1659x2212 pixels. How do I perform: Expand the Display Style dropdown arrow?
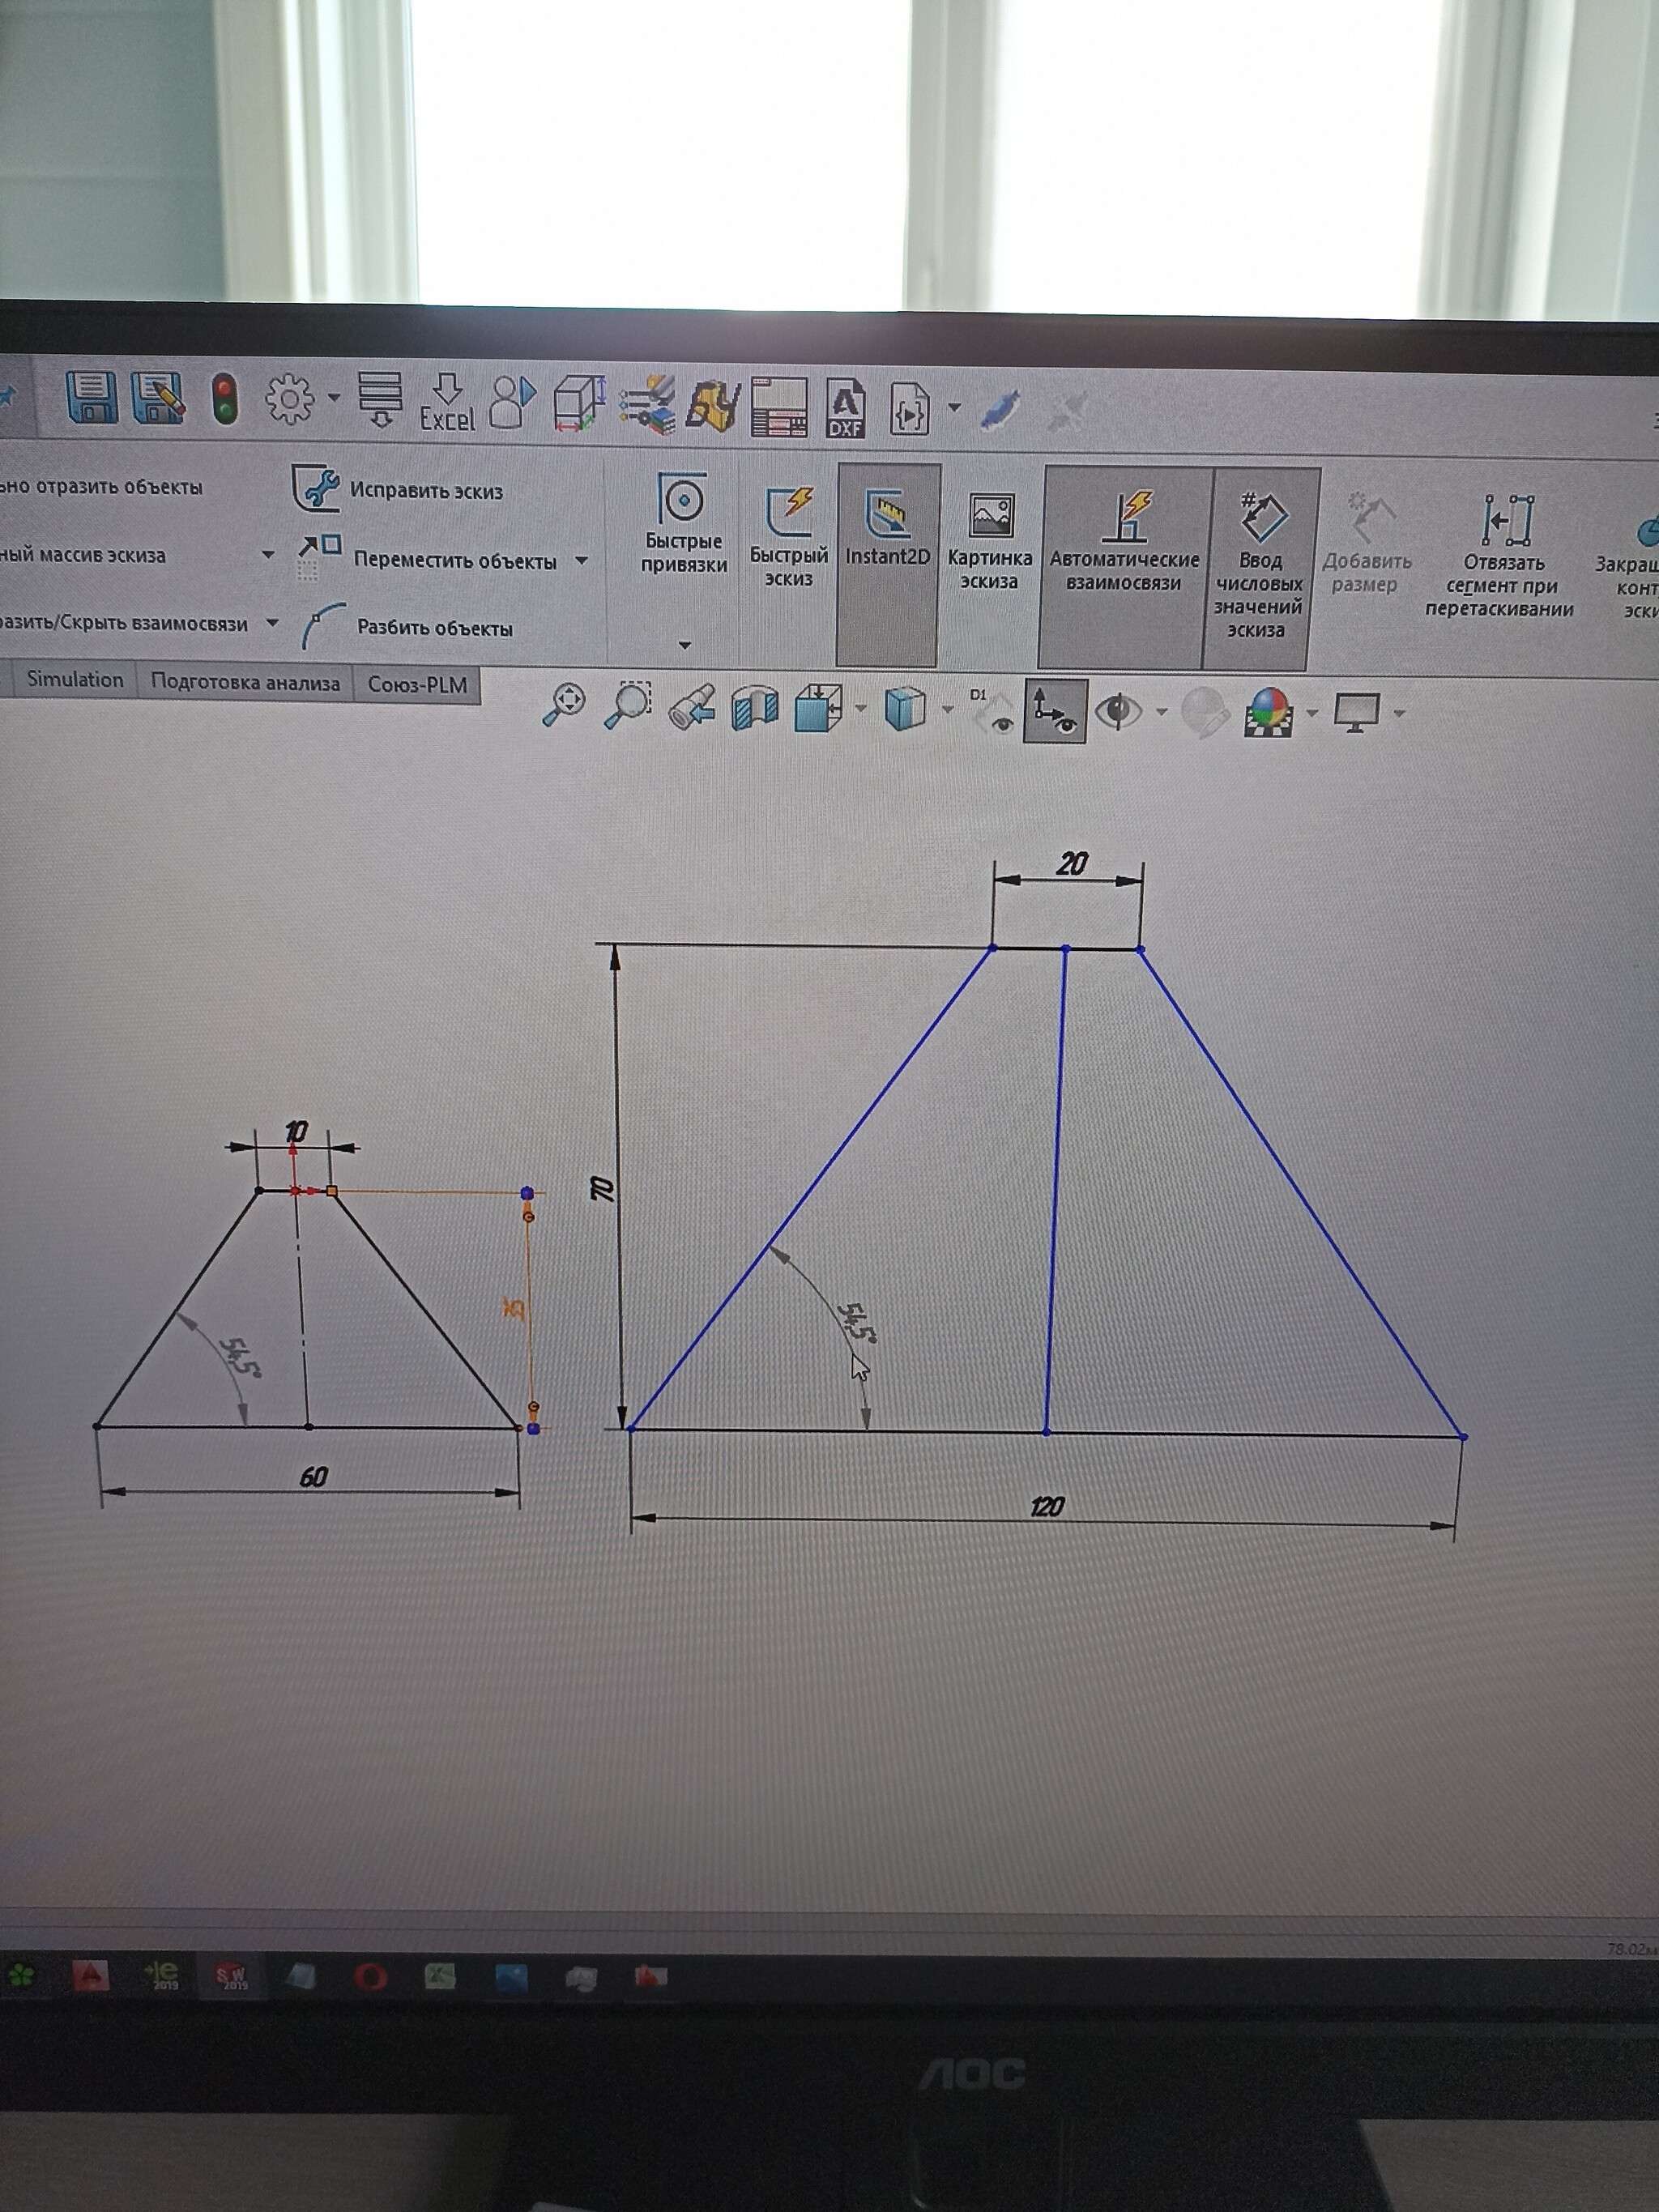coord(948,710)
